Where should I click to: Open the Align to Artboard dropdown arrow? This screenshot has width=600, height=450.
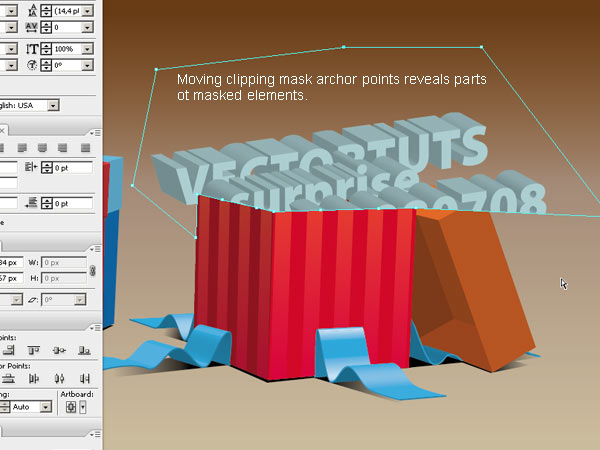83,407
